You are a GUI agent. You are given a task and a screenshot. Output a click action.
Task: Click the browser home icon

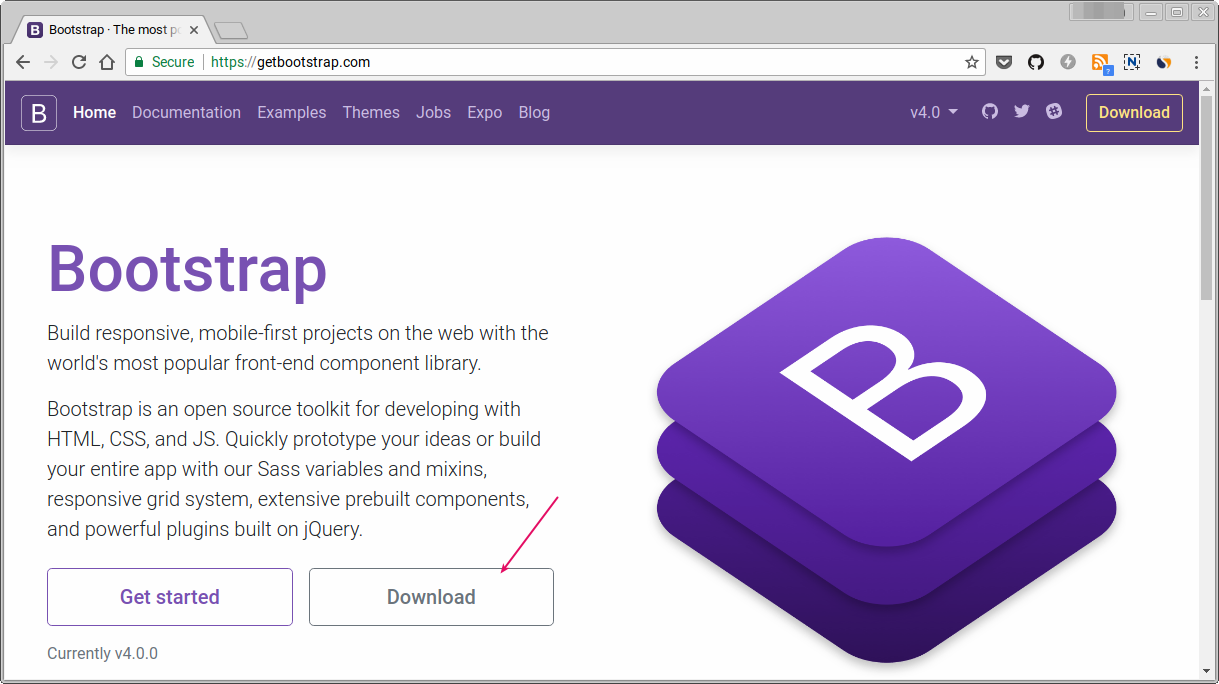tap(107, 62)
